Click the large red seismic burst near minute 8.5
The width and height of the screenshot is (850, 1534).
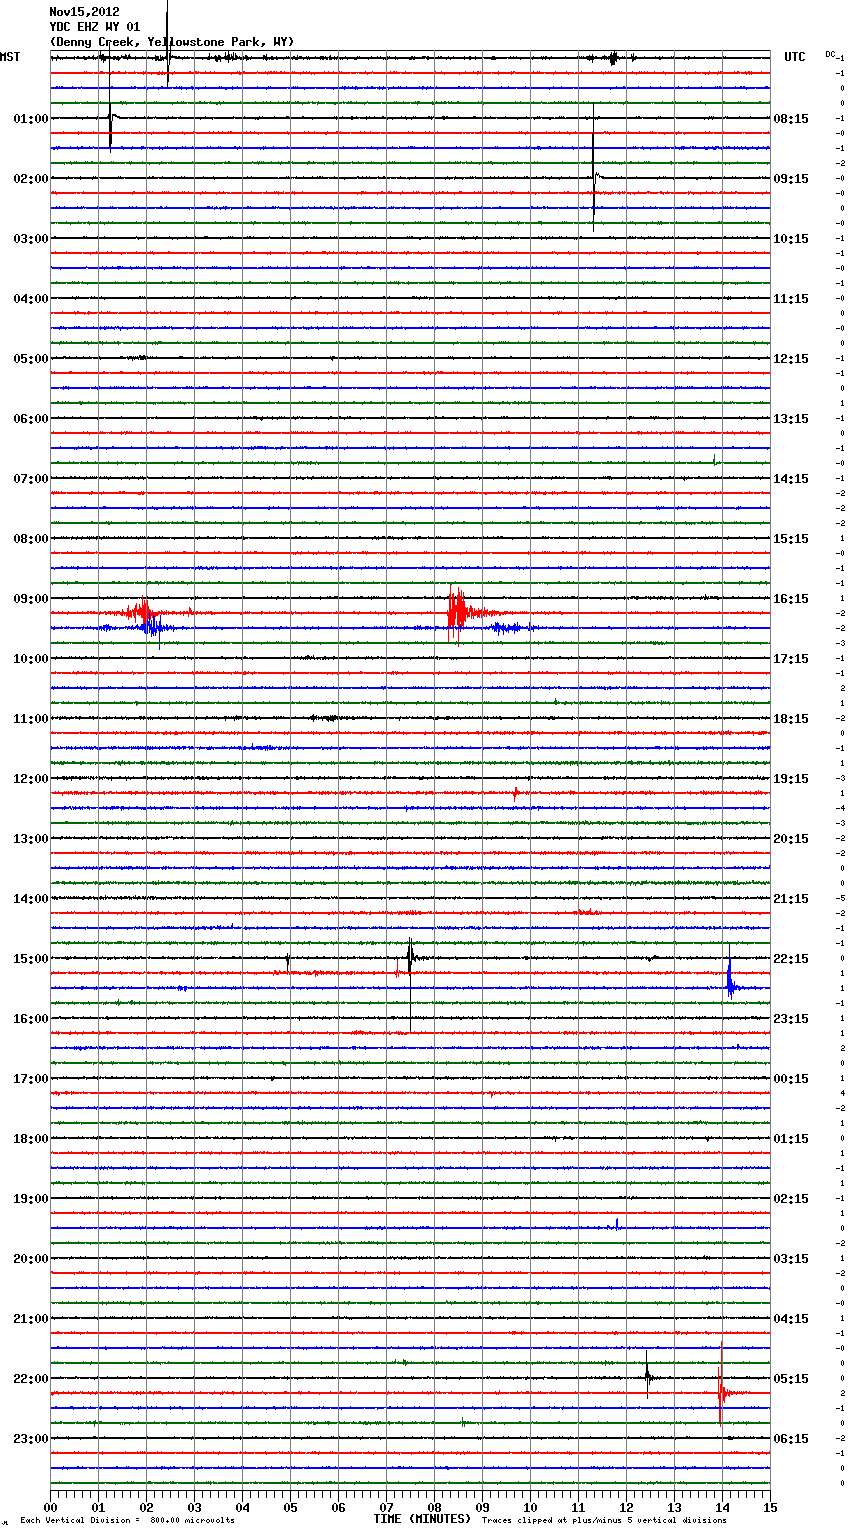458,612
